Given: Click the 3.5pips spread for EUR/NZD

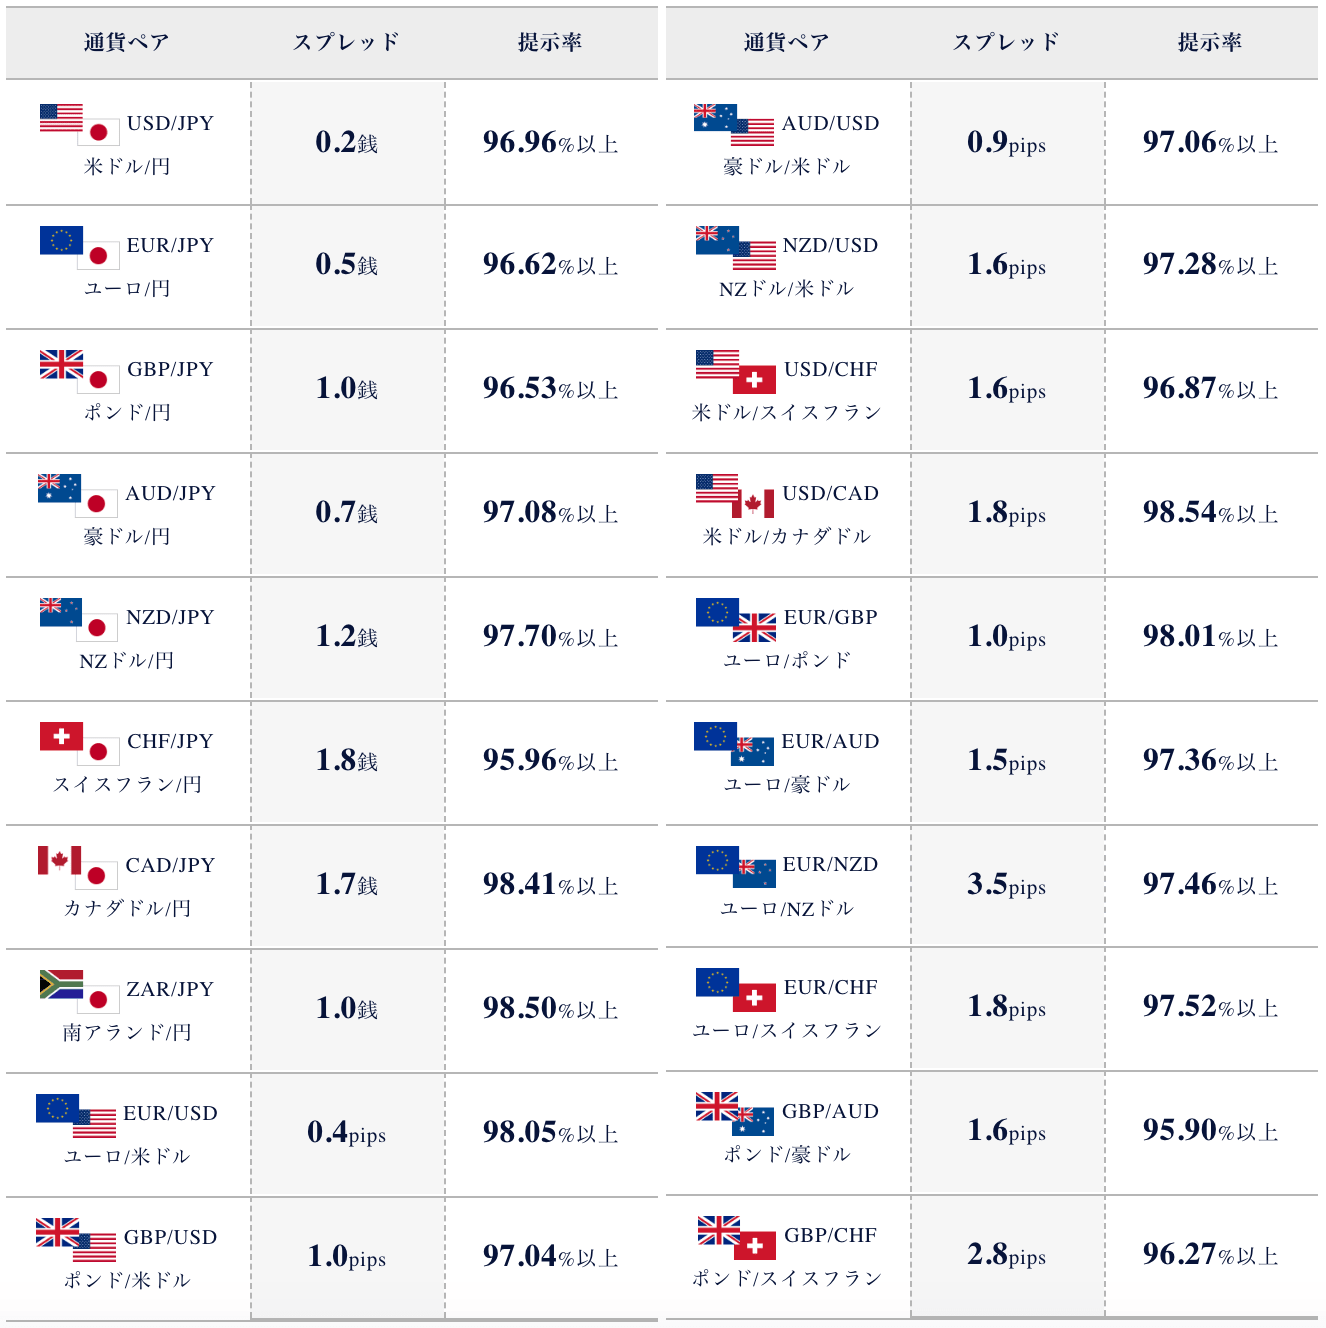Looking at the screenshot, I should tap(1007, 884).
